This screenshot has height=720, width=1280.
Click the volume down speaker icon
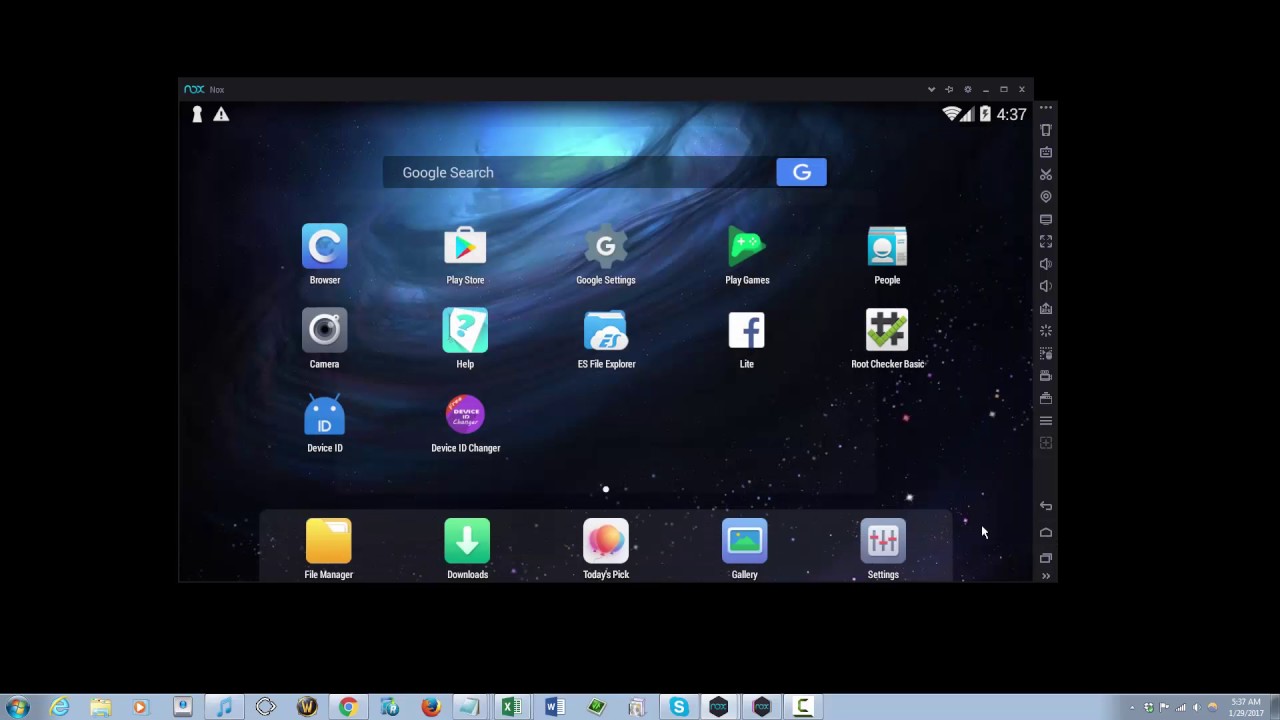pos(1046,286)
